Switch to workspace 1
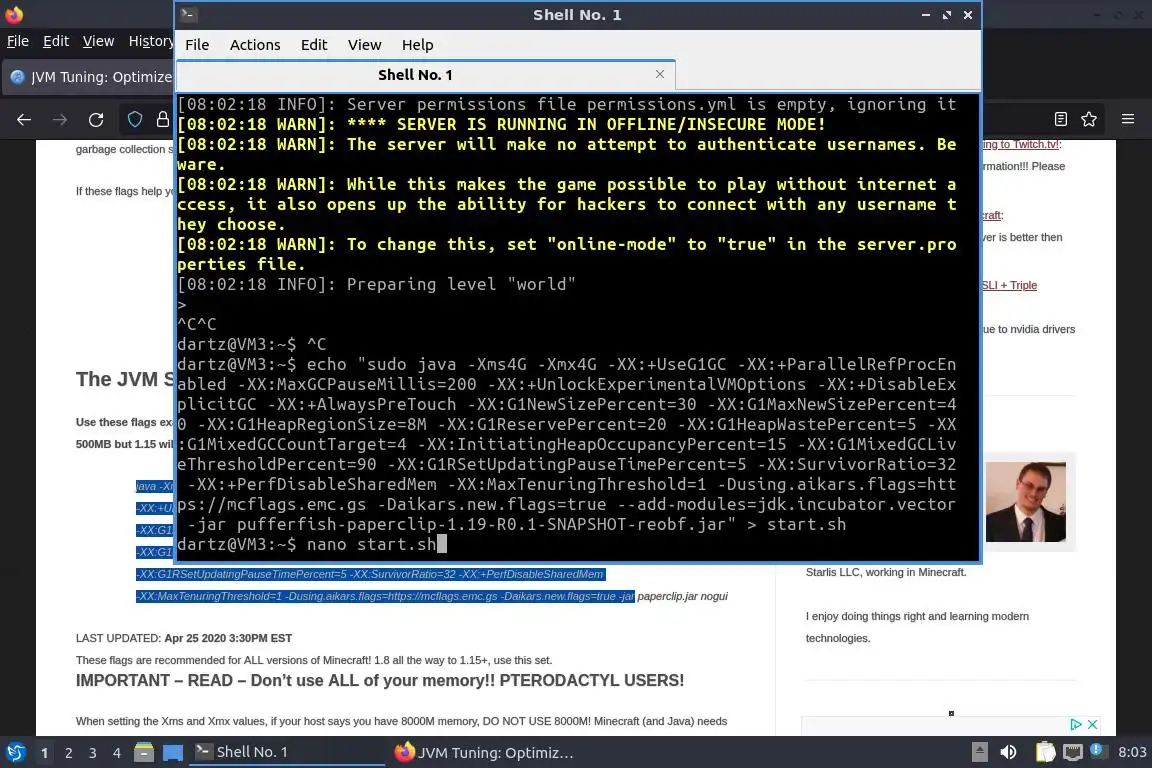1152x768 pixels. click(45, 753)
